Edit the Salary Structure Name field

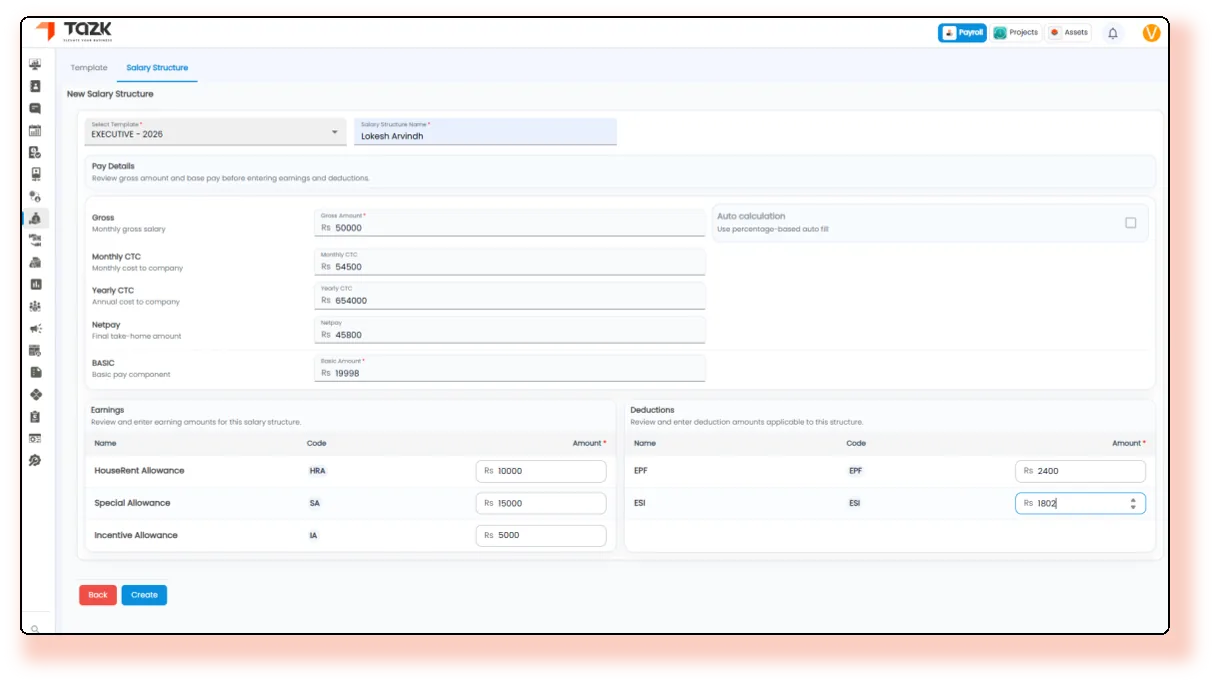(485, 131)
